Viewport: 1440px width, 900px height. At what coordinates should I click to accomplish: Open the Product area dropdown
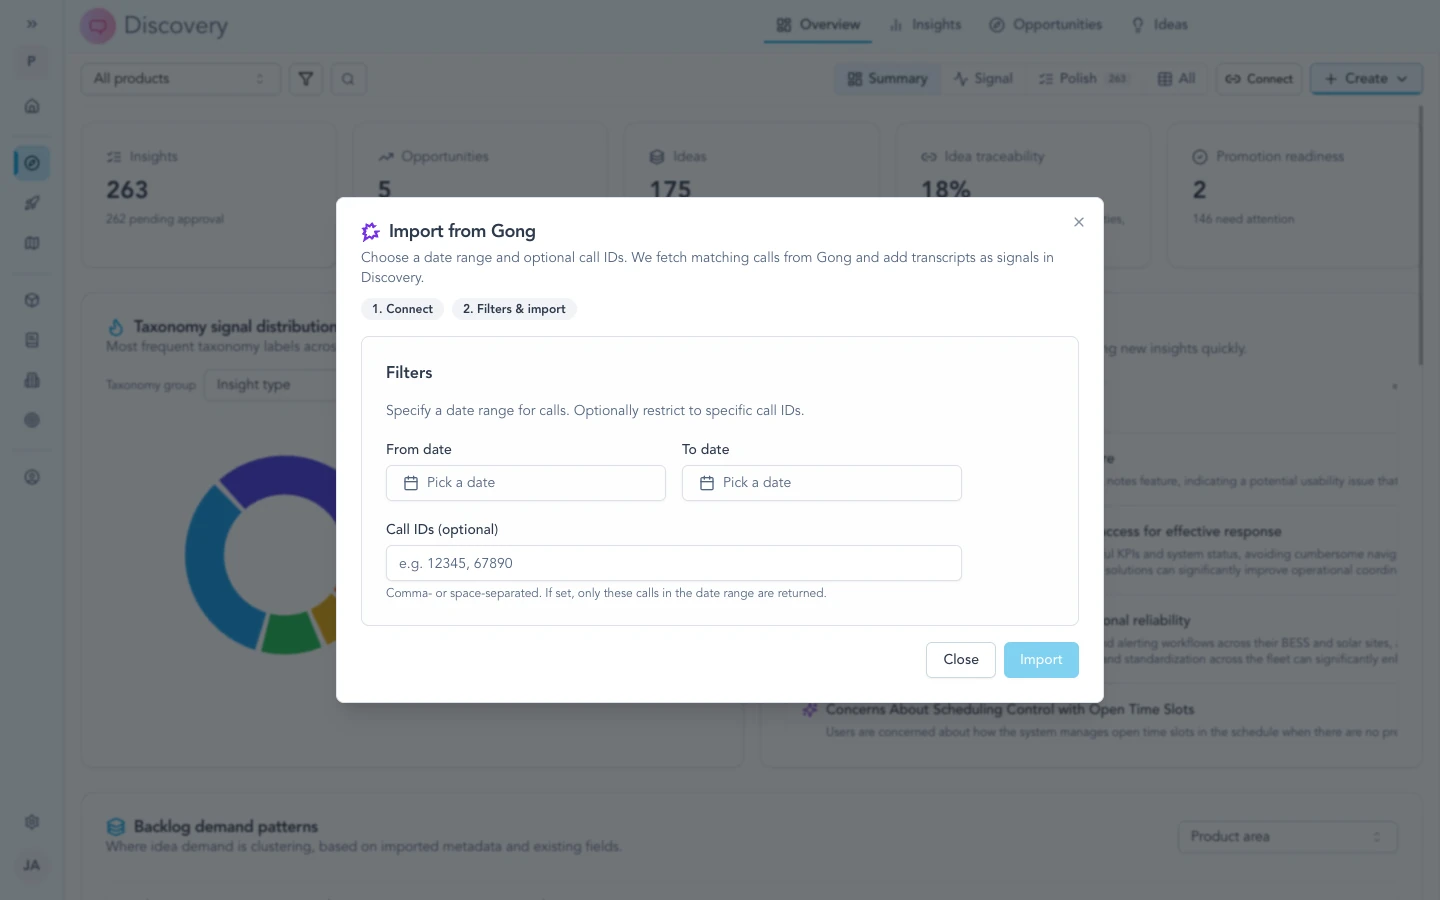(x=1287, y=837)
